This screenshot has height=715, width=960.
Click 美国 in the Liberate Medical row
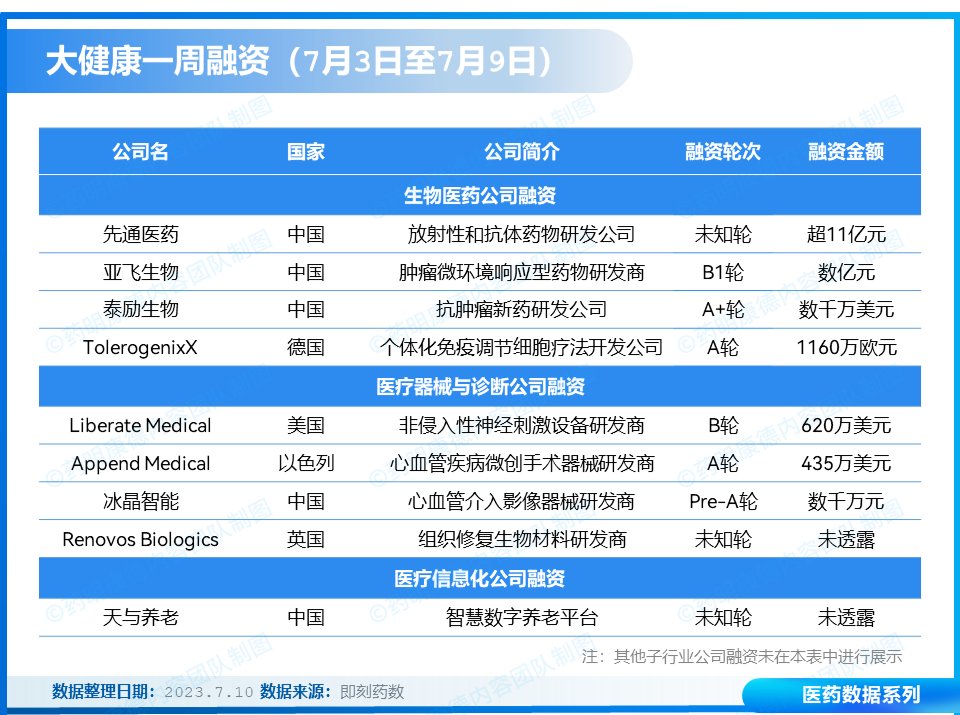click(306, 425)
